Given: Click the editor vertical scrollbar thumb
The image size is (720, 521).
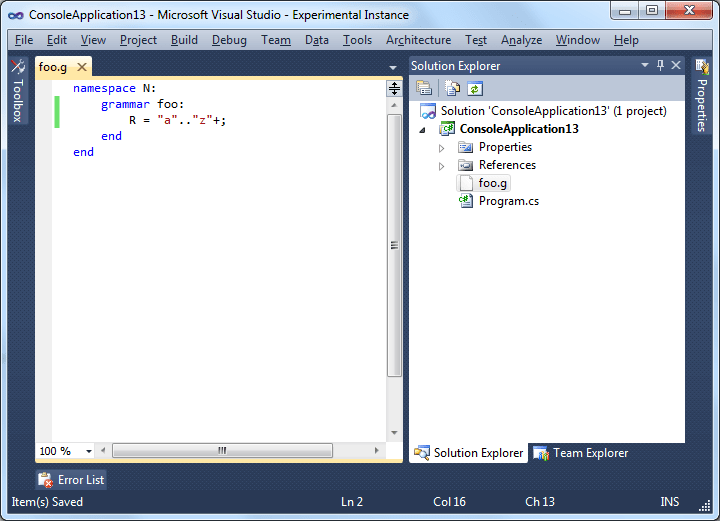Looking at the screenshot, I should click(394, 246).
